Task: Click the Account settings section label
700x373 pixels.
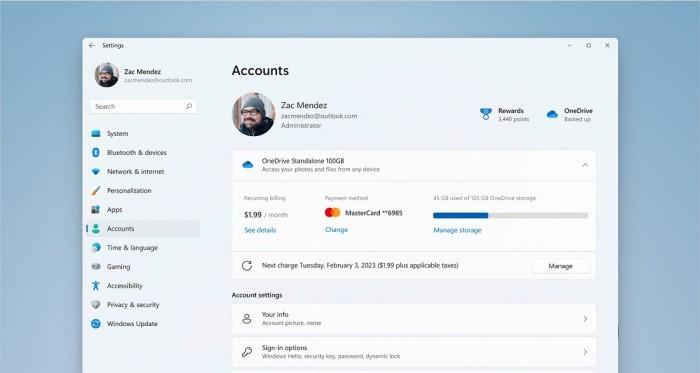Action: 257,295
